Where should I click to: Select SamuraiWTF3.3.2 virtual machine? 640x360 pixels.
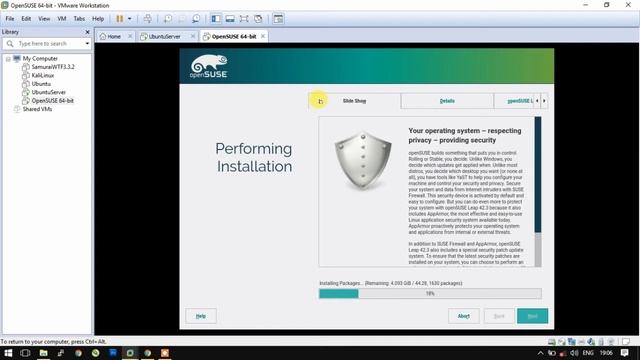(53, 67)
